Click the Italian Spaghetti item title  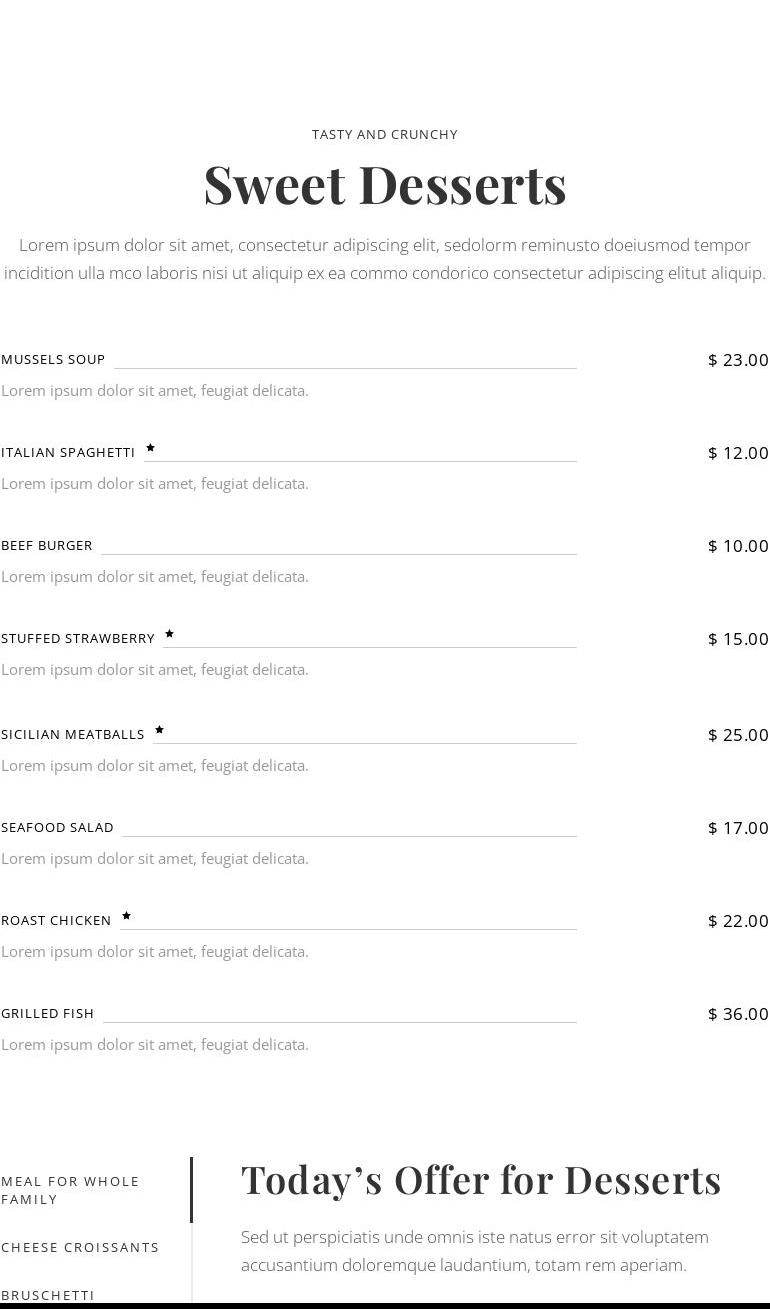(x=68, y=453)
